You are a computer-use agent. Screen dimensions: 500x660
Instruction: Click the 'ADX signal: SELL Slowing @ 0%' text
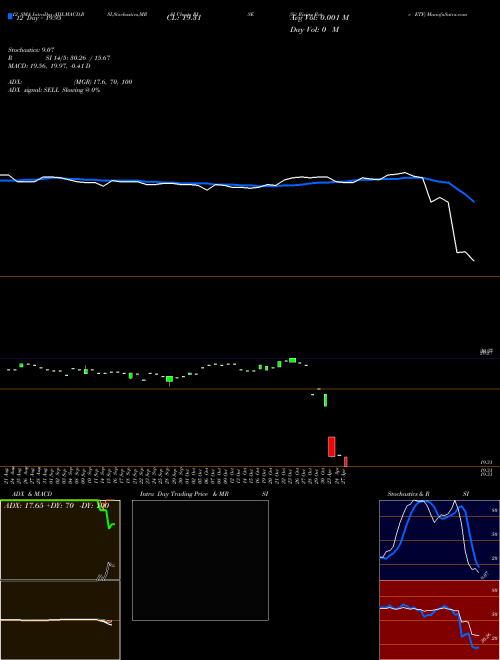[x=54, y=90]
